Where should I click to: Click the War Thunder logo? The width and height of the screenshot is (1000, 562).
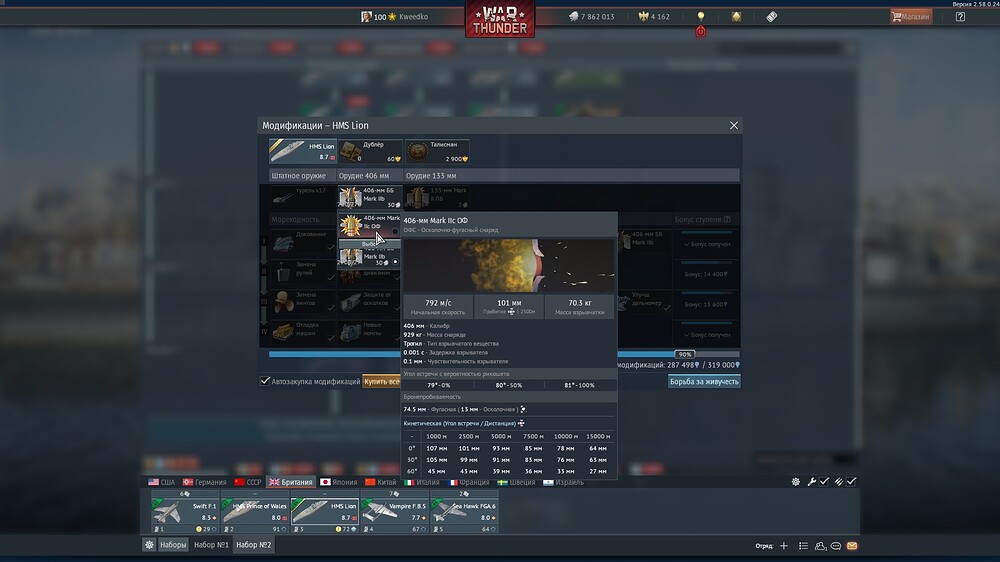500,18
